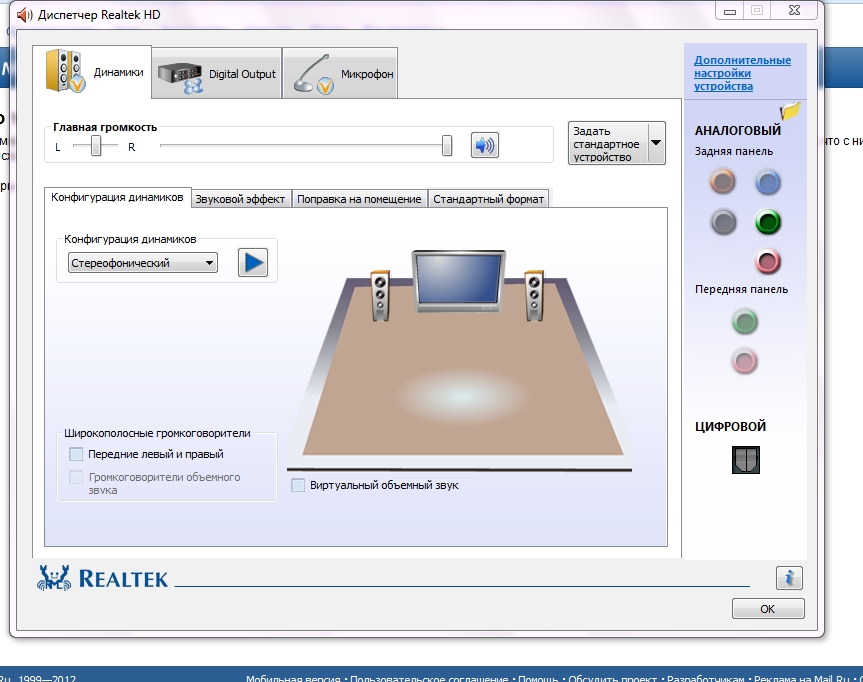Expand the default device dropdown arrow
Image resolution: width=863 pixels, height=682 pixels.
657,143
